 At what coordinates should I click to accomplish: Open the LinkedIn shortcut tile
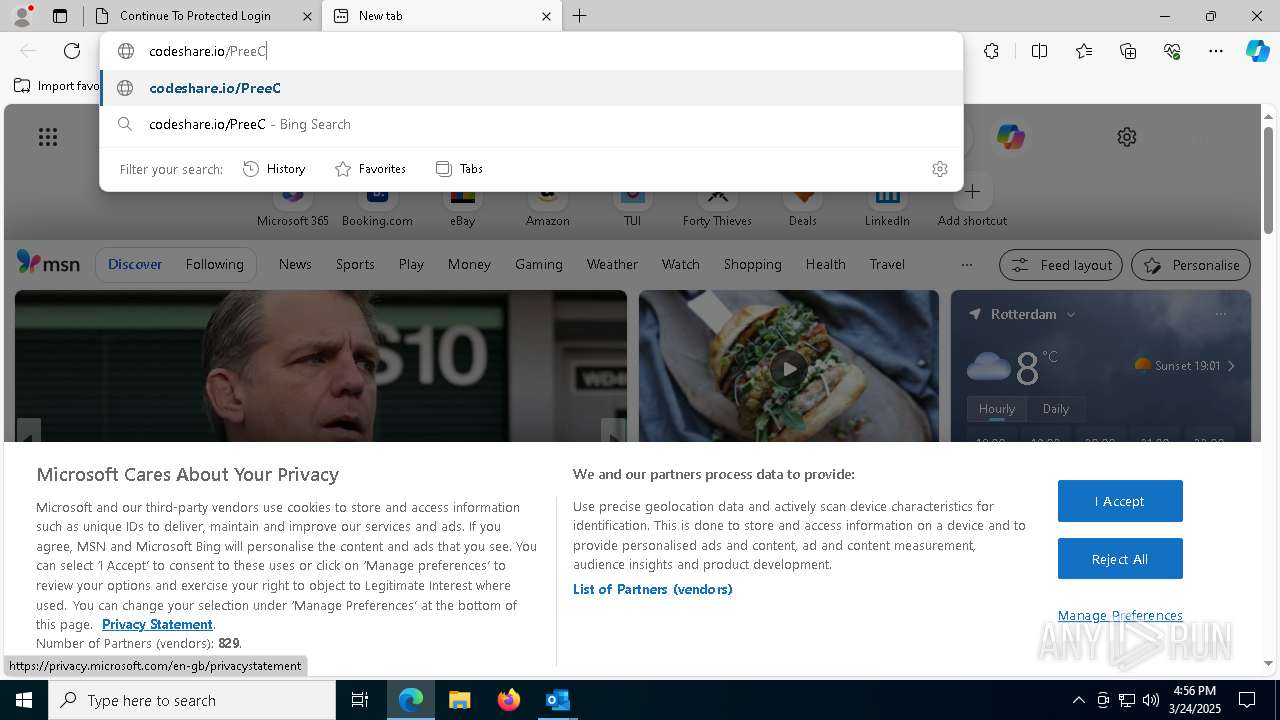pyautogui.click(x=887, y=204)
